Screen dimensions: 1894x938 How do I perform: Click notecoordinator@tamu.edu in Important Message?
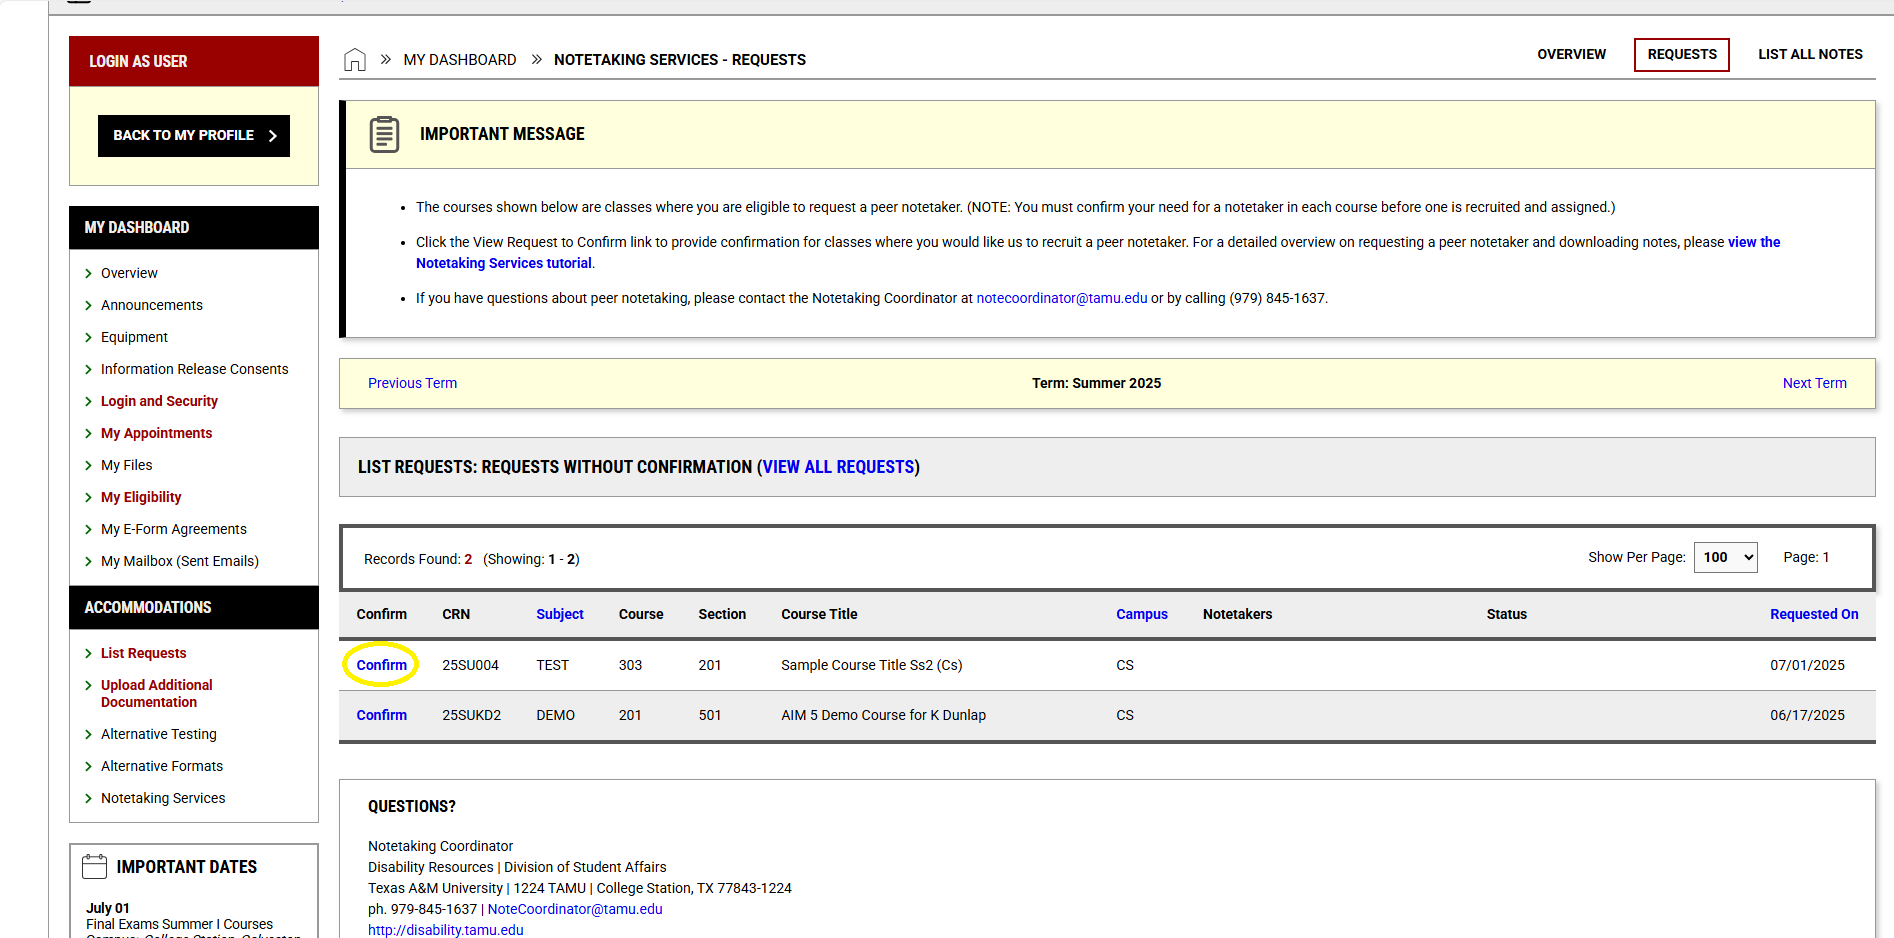click(1062, 298)
